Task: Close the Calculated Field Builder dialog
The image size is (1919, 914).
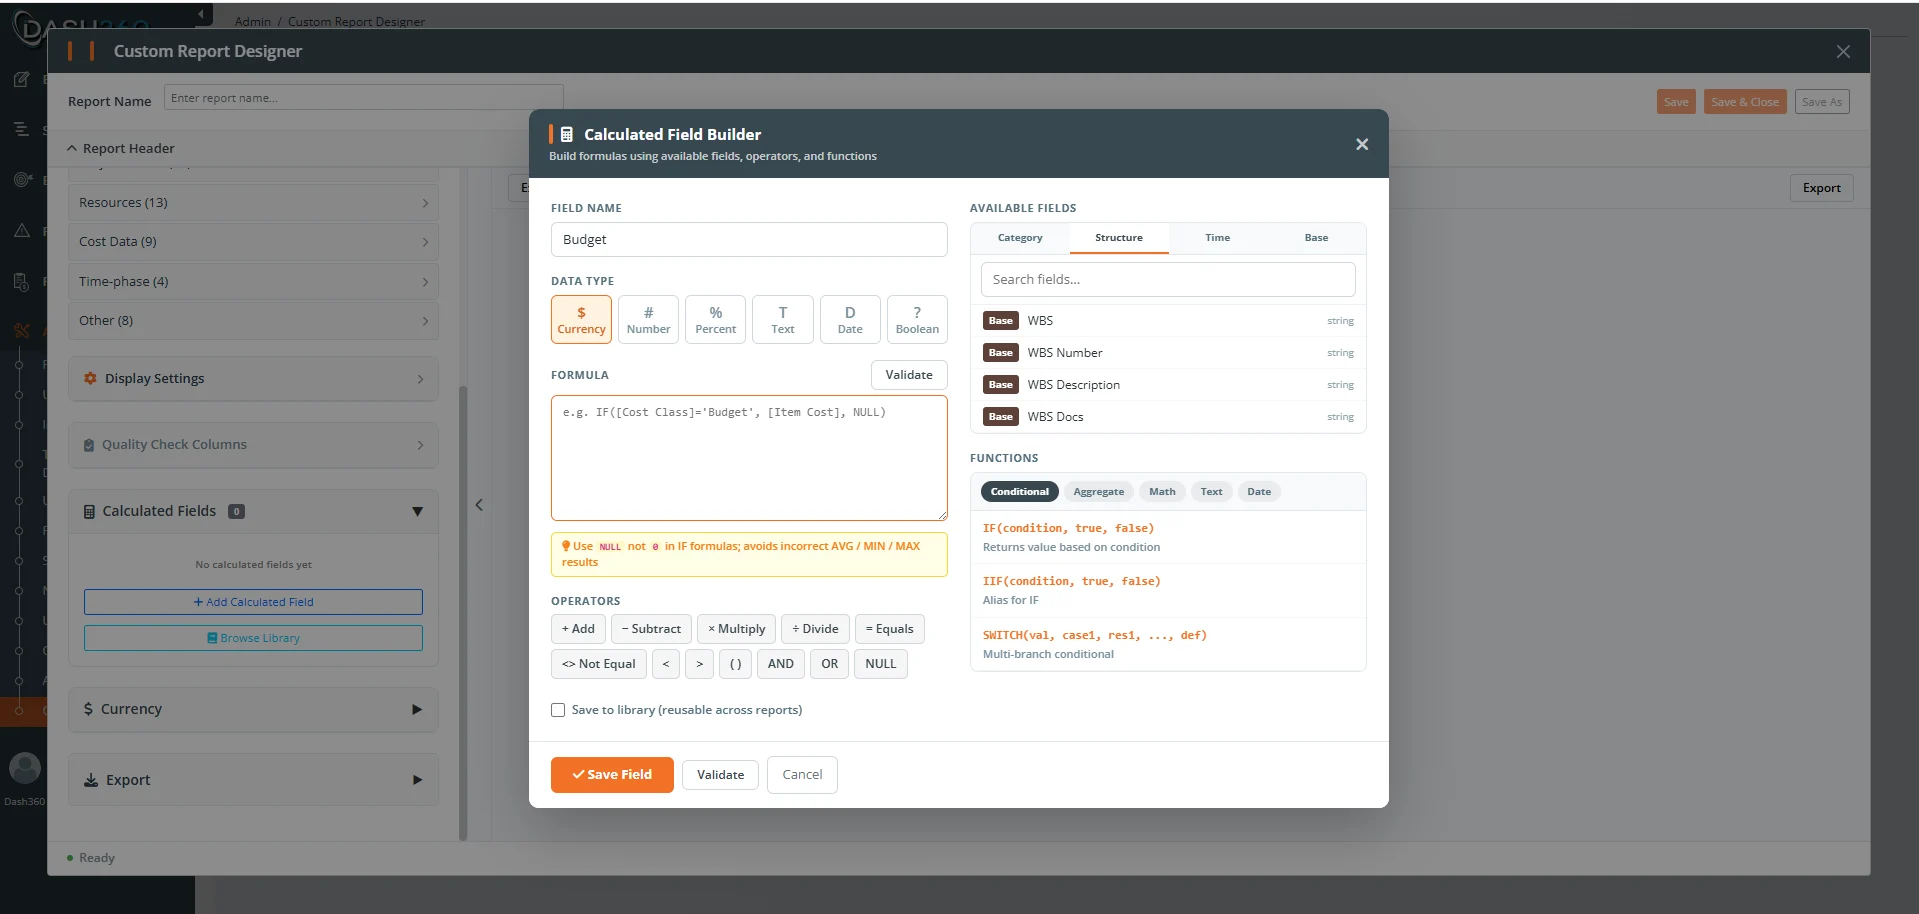Action: pyautogui.click(x=1362, y=144)
